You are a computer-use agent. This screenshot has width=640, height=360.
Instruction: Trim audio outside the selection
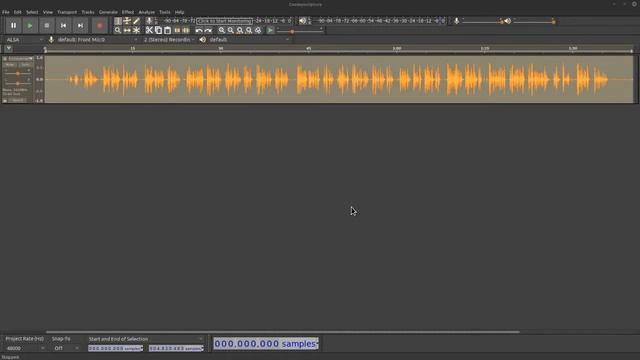pos(177,30)
